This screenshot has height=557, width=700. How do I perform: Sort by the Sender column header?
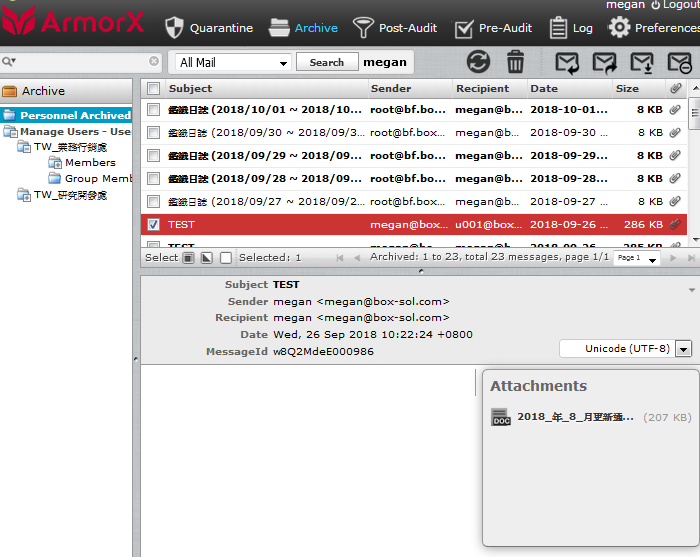click(x=410, y=88)
